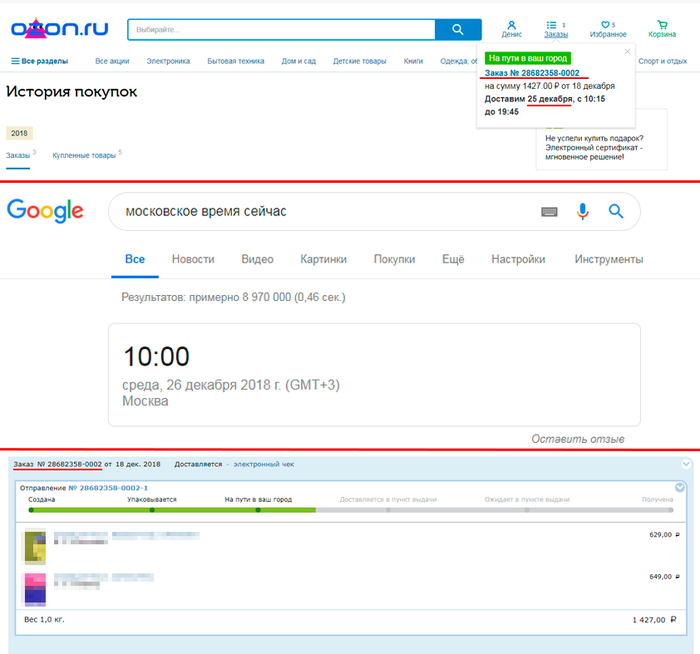
Task: Open the gift certificate promo banner
Action: [x=601, y=147]
